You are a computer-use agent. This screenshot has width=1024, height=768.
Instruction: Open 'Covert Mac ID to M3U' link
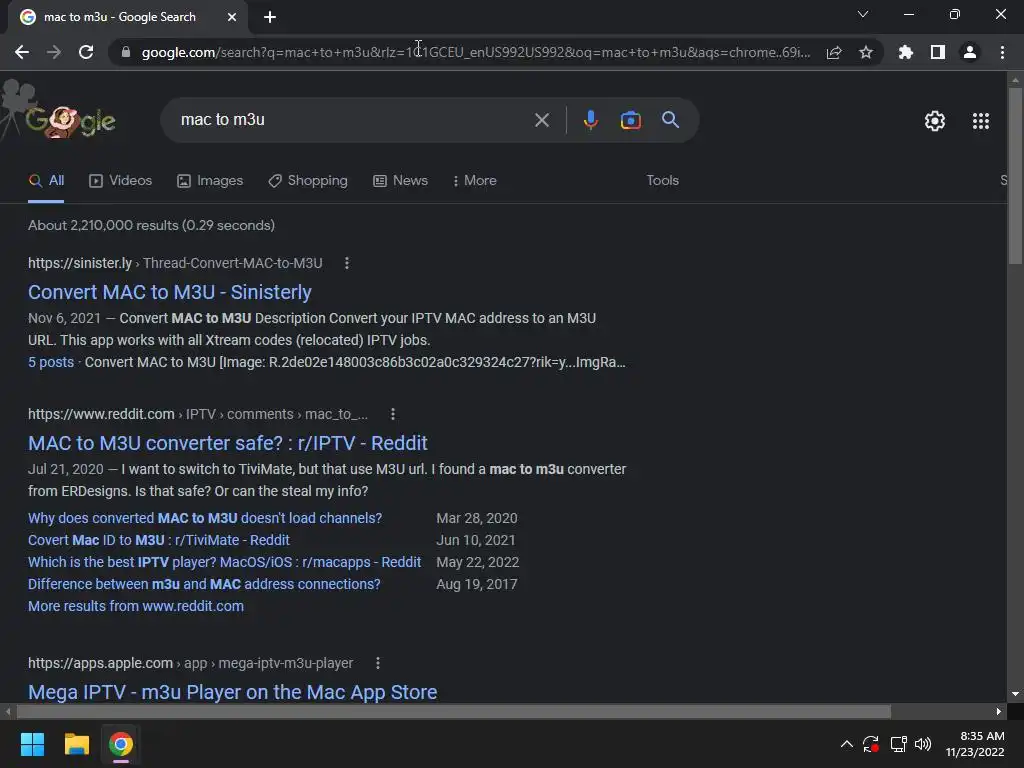pos(159,540)
